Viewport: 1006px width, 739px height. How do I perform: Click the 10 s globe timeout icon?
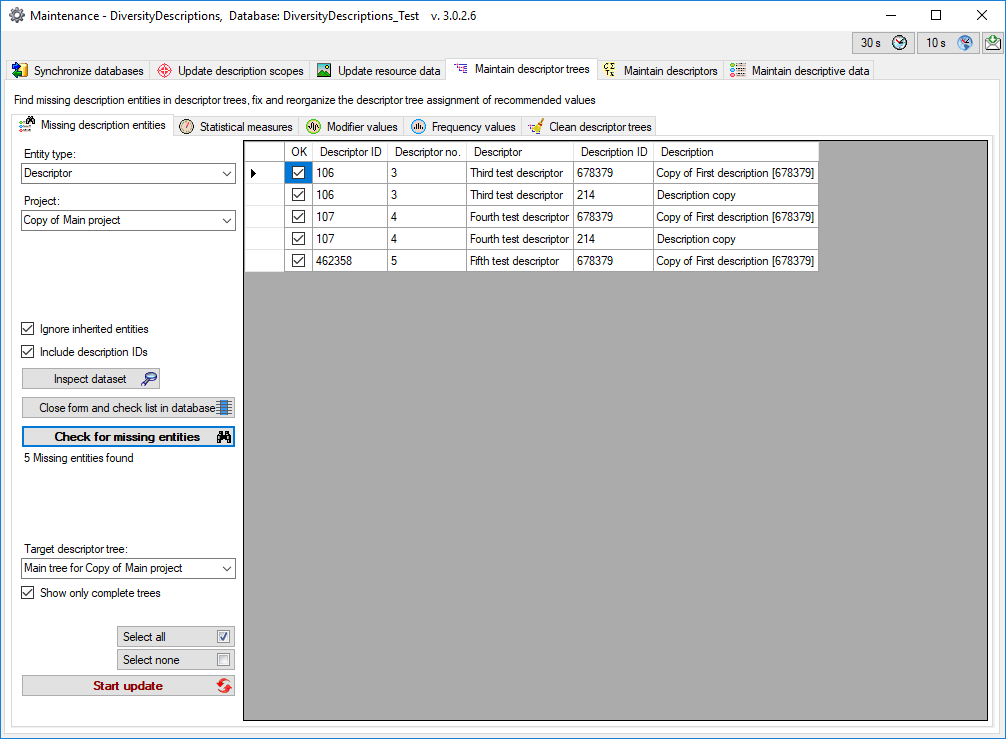[965, 43]
